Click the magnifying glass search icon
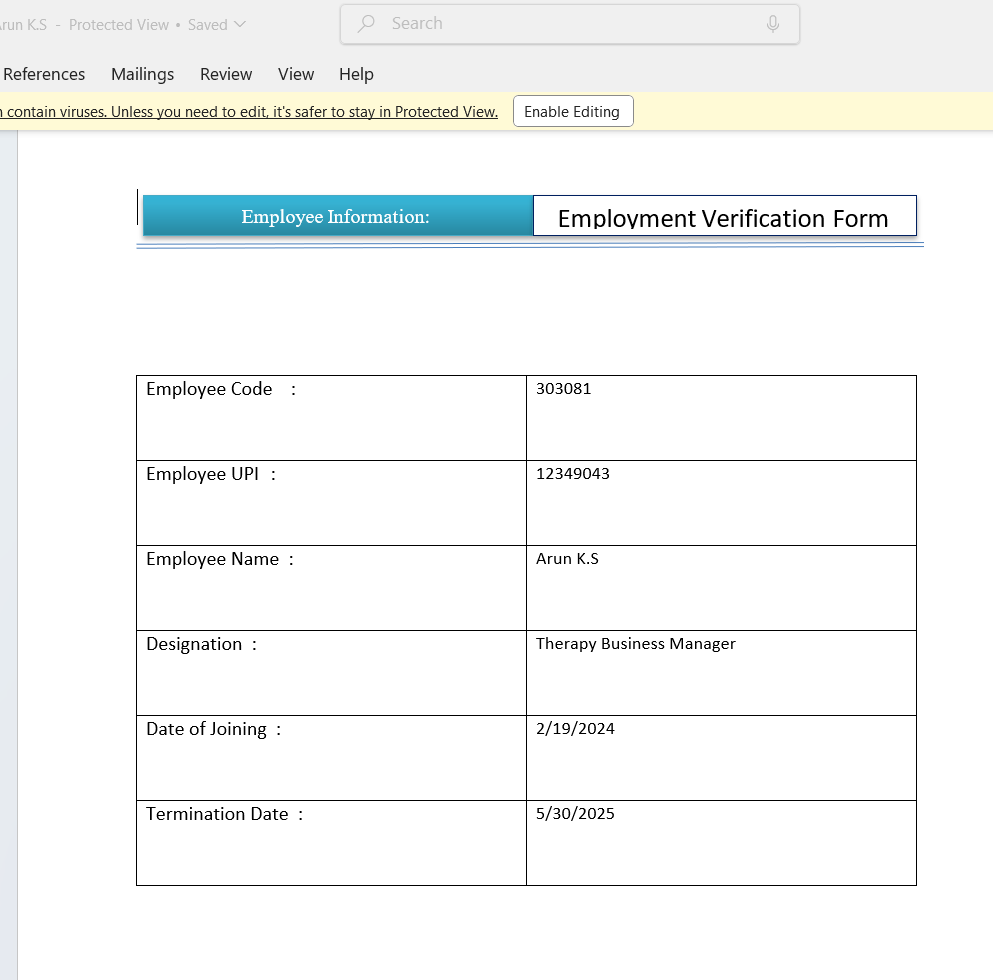The height and width of the screenshot is (980, 993). click(366, 24)
